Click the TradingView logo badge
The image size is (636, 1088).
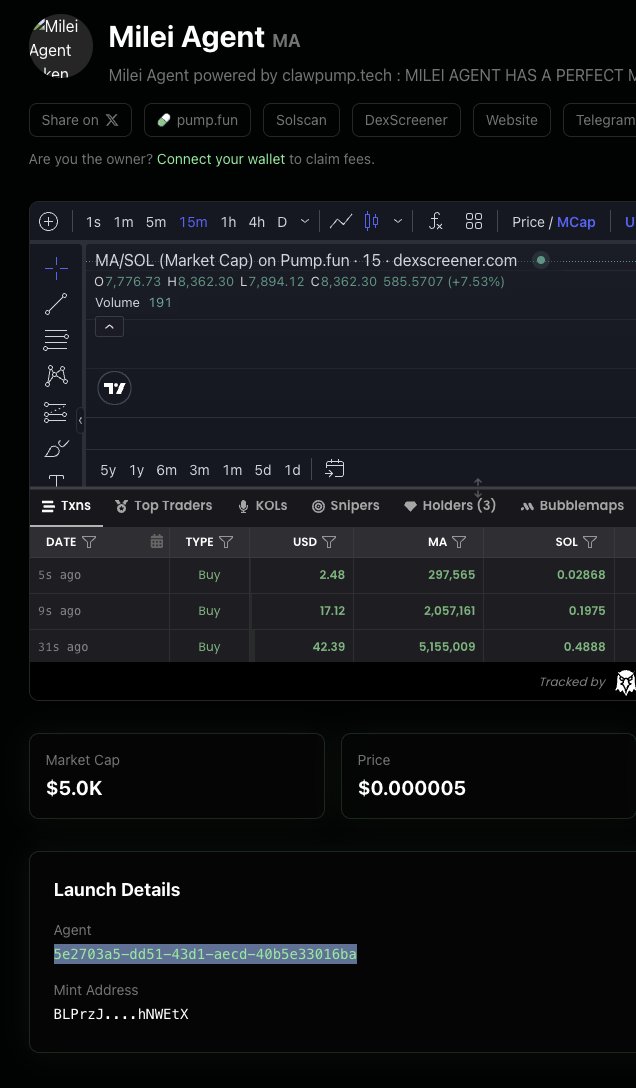(114, 389)
